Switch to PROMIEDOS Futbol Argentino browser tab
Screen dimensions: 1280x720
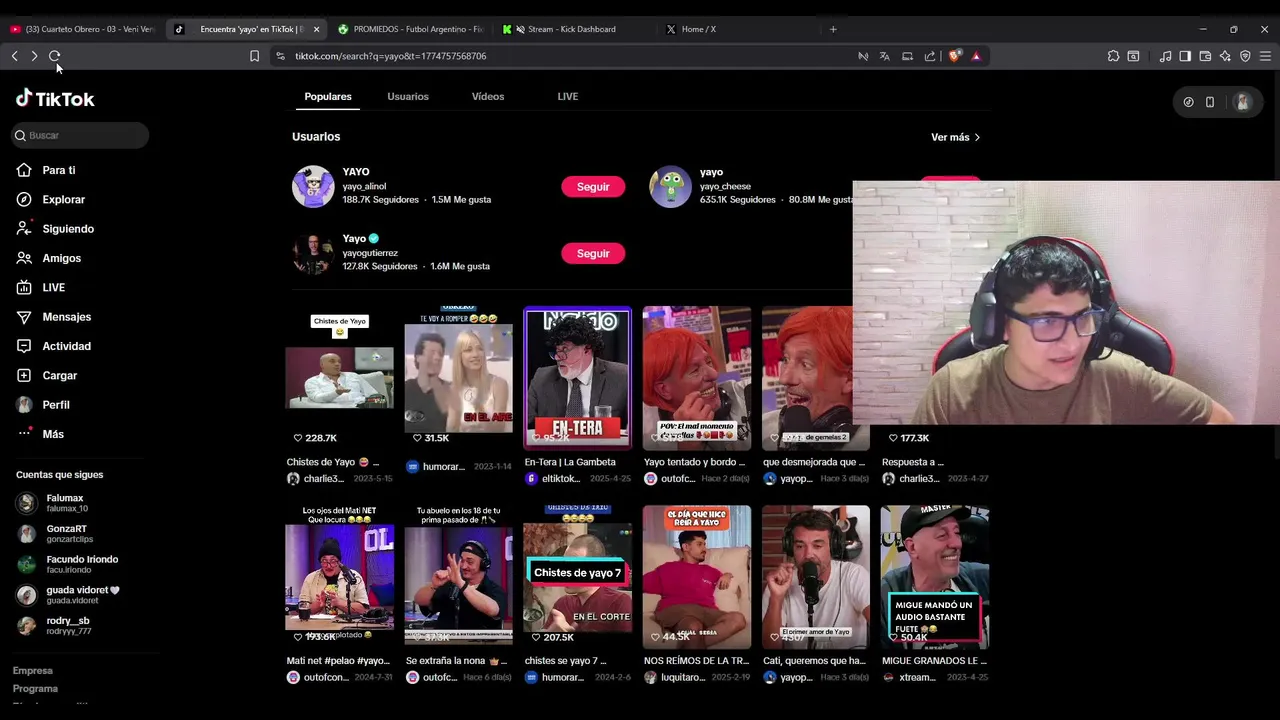pos(410,29)
